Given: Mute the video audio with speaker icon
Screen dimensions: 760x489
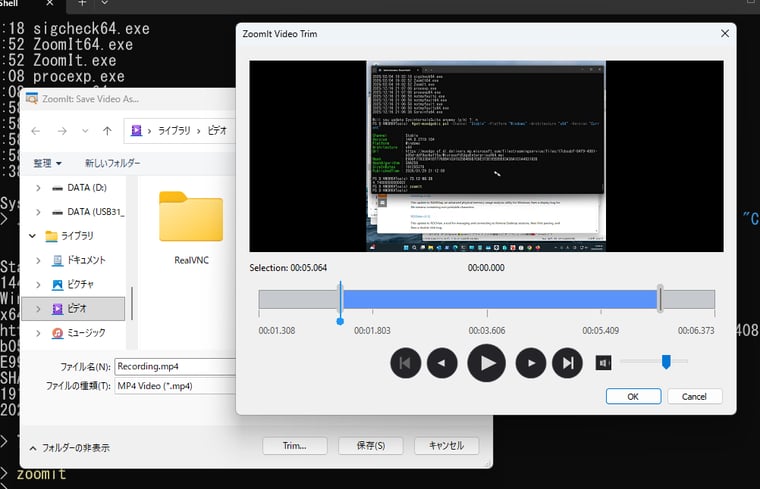Looking at the screenshot, I should tap(603, 362).
